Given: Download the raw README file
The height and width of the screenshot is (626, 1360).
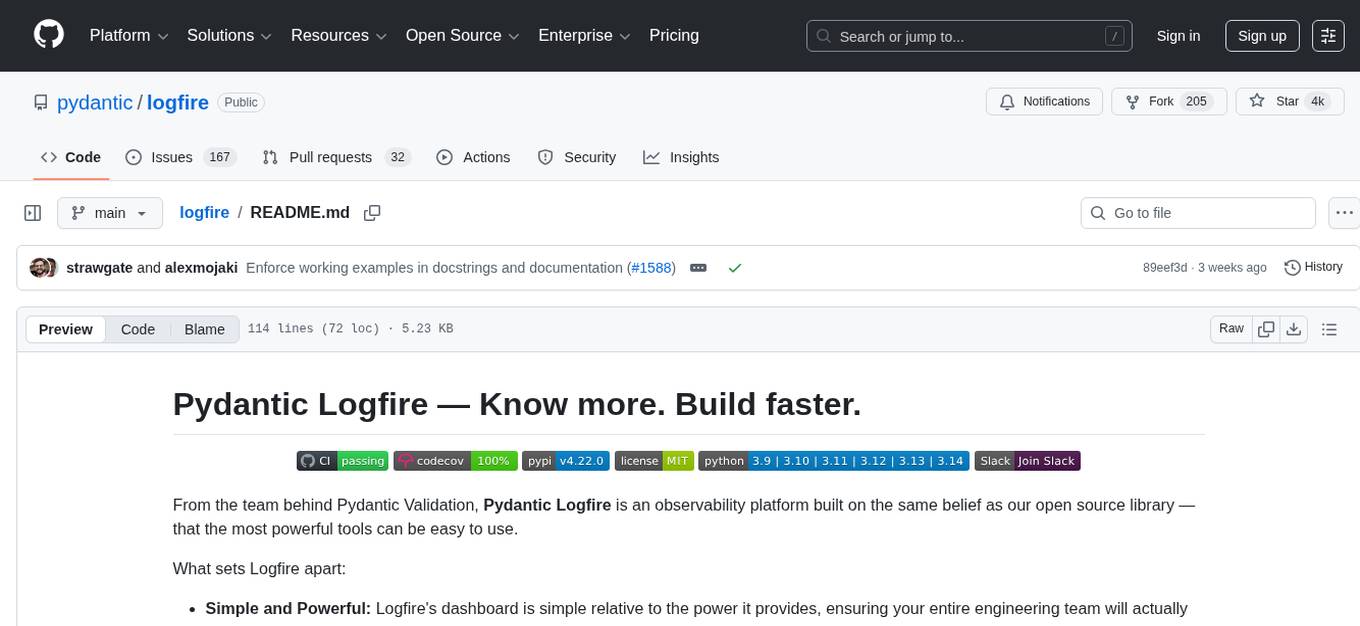Looking at the screenshot, I should coord(1294,328).
